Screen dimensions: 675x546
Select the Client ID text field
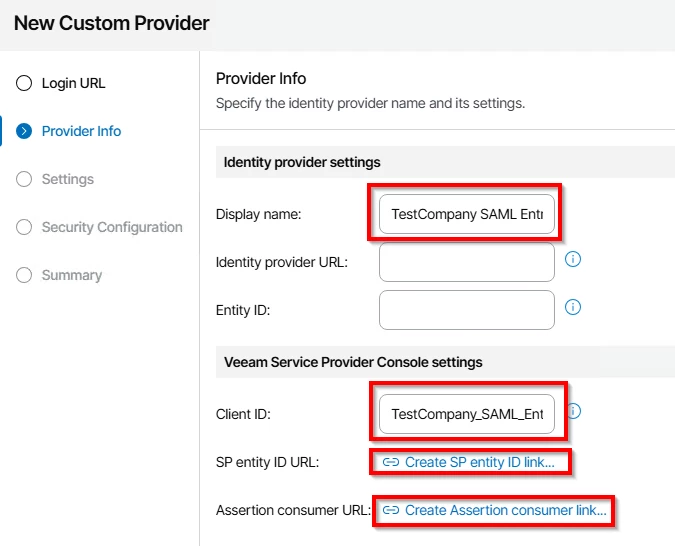tap(466, 414)
